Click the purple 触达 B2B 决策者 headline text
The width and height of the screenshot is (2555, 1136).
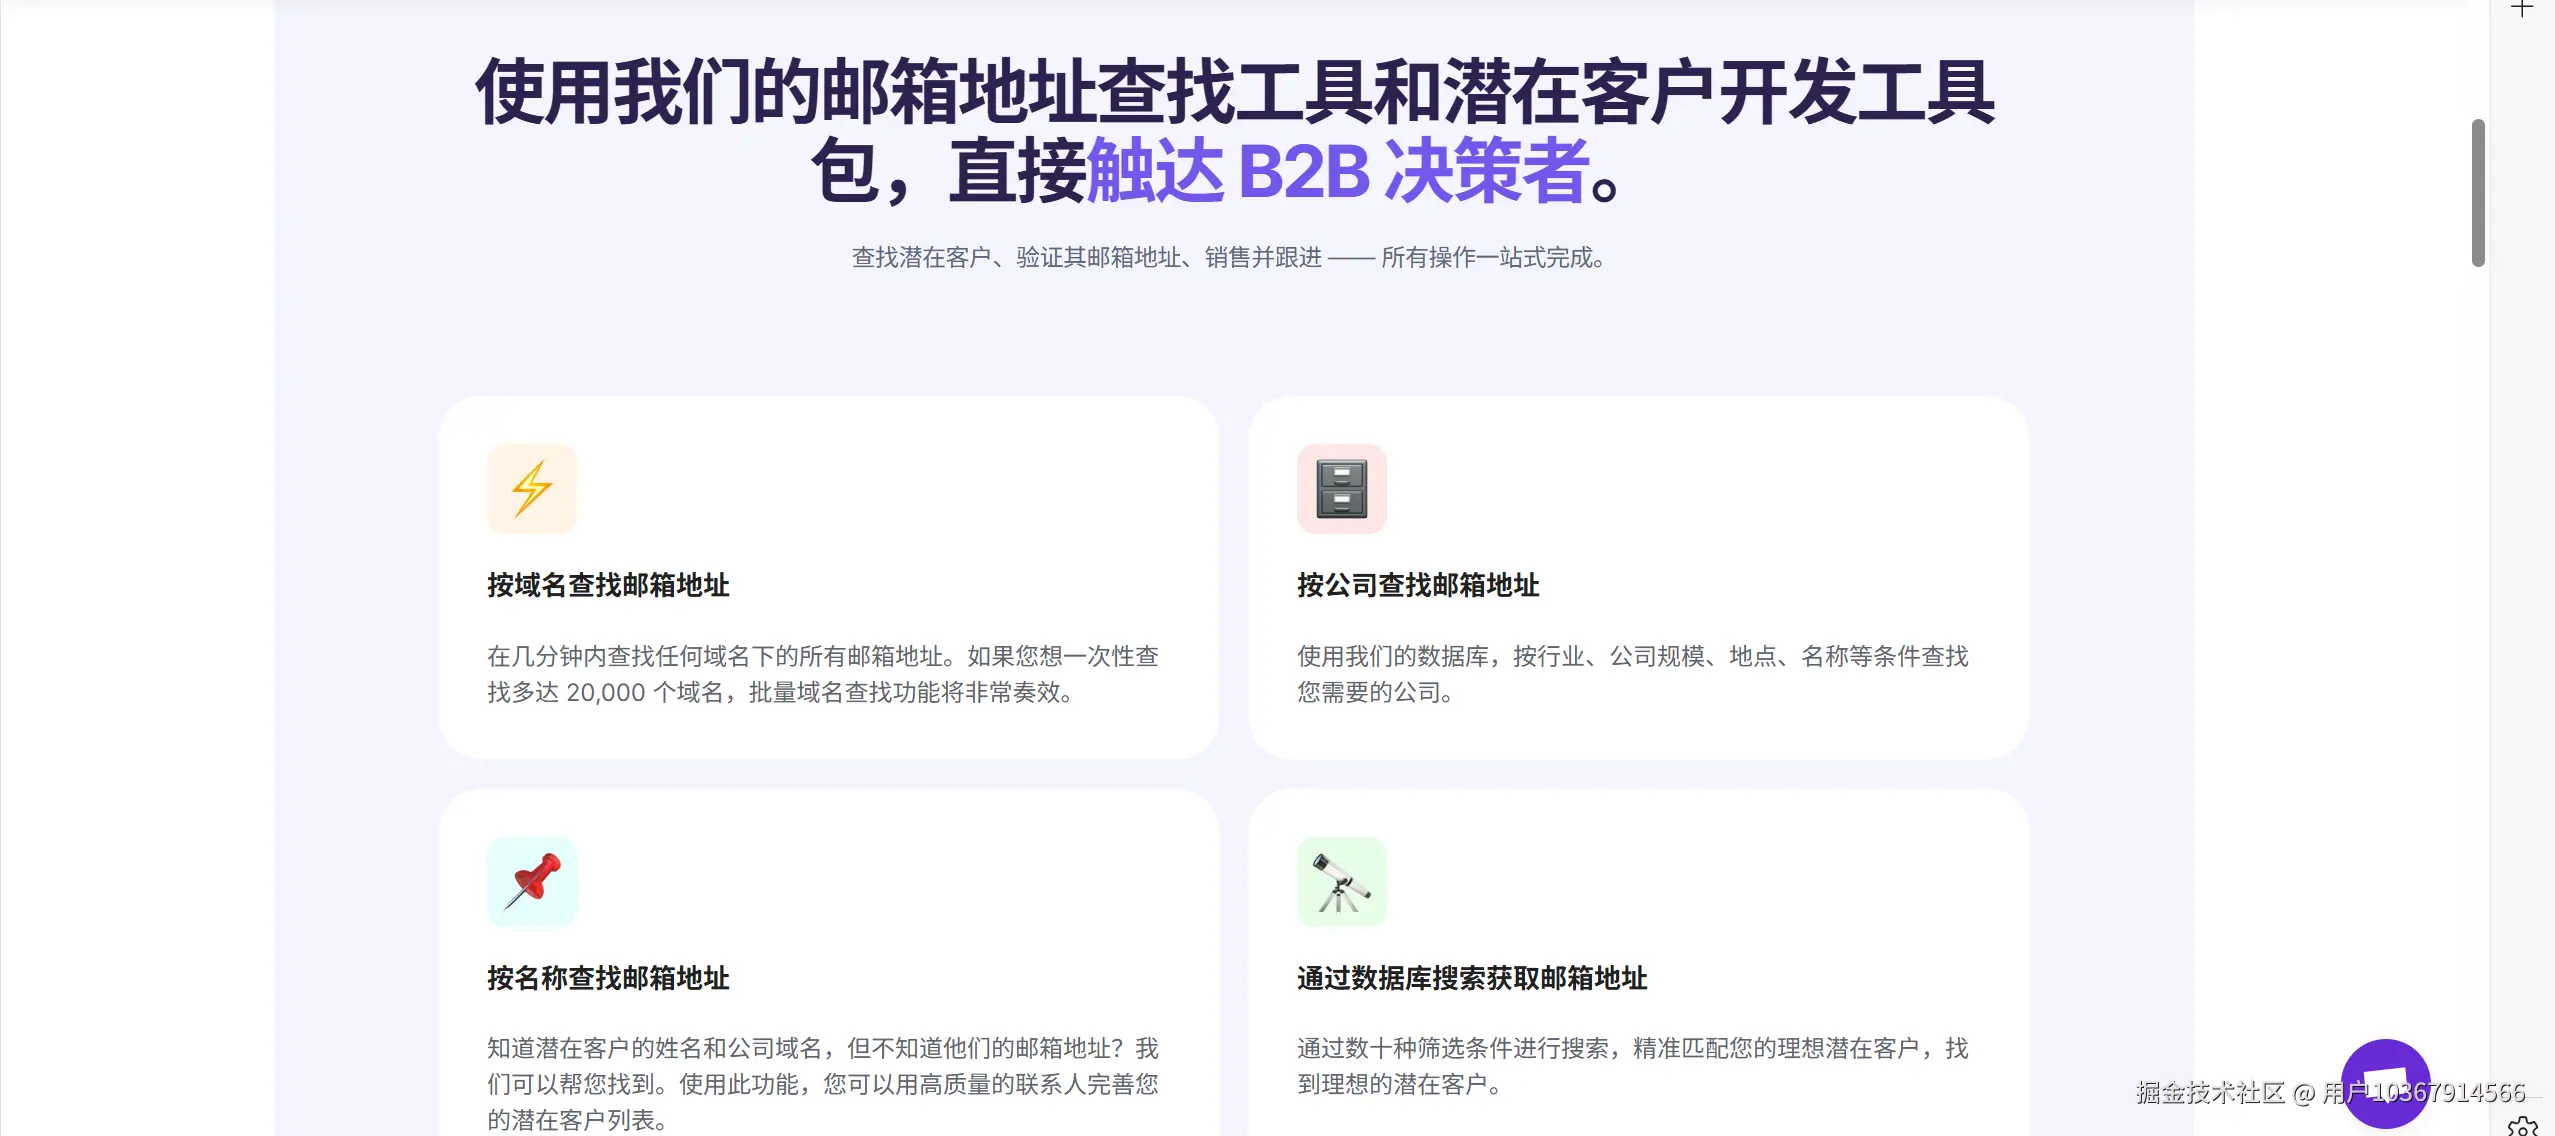(x=1338, y=171)
